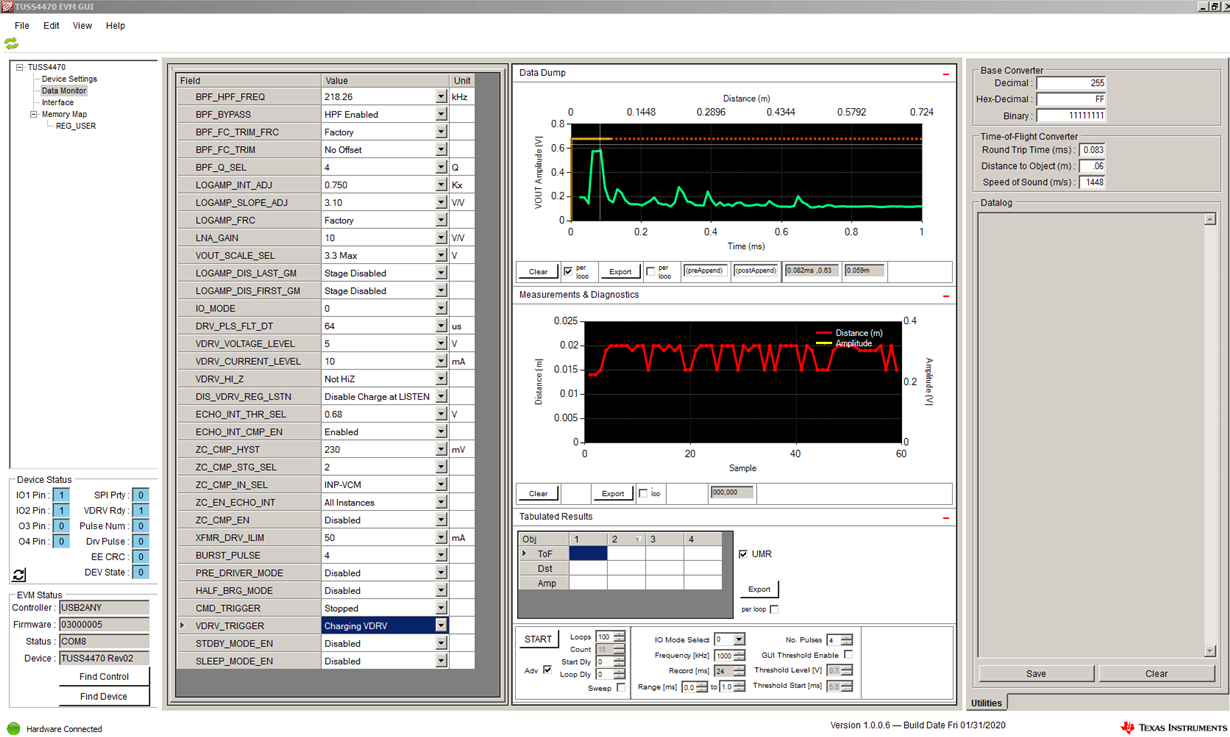Image resolution: width=1230 pixels, height=737 pixels.
Task: Open the ECHO_INT_THR_SEL dropdown
Action: tap(441, 414)
